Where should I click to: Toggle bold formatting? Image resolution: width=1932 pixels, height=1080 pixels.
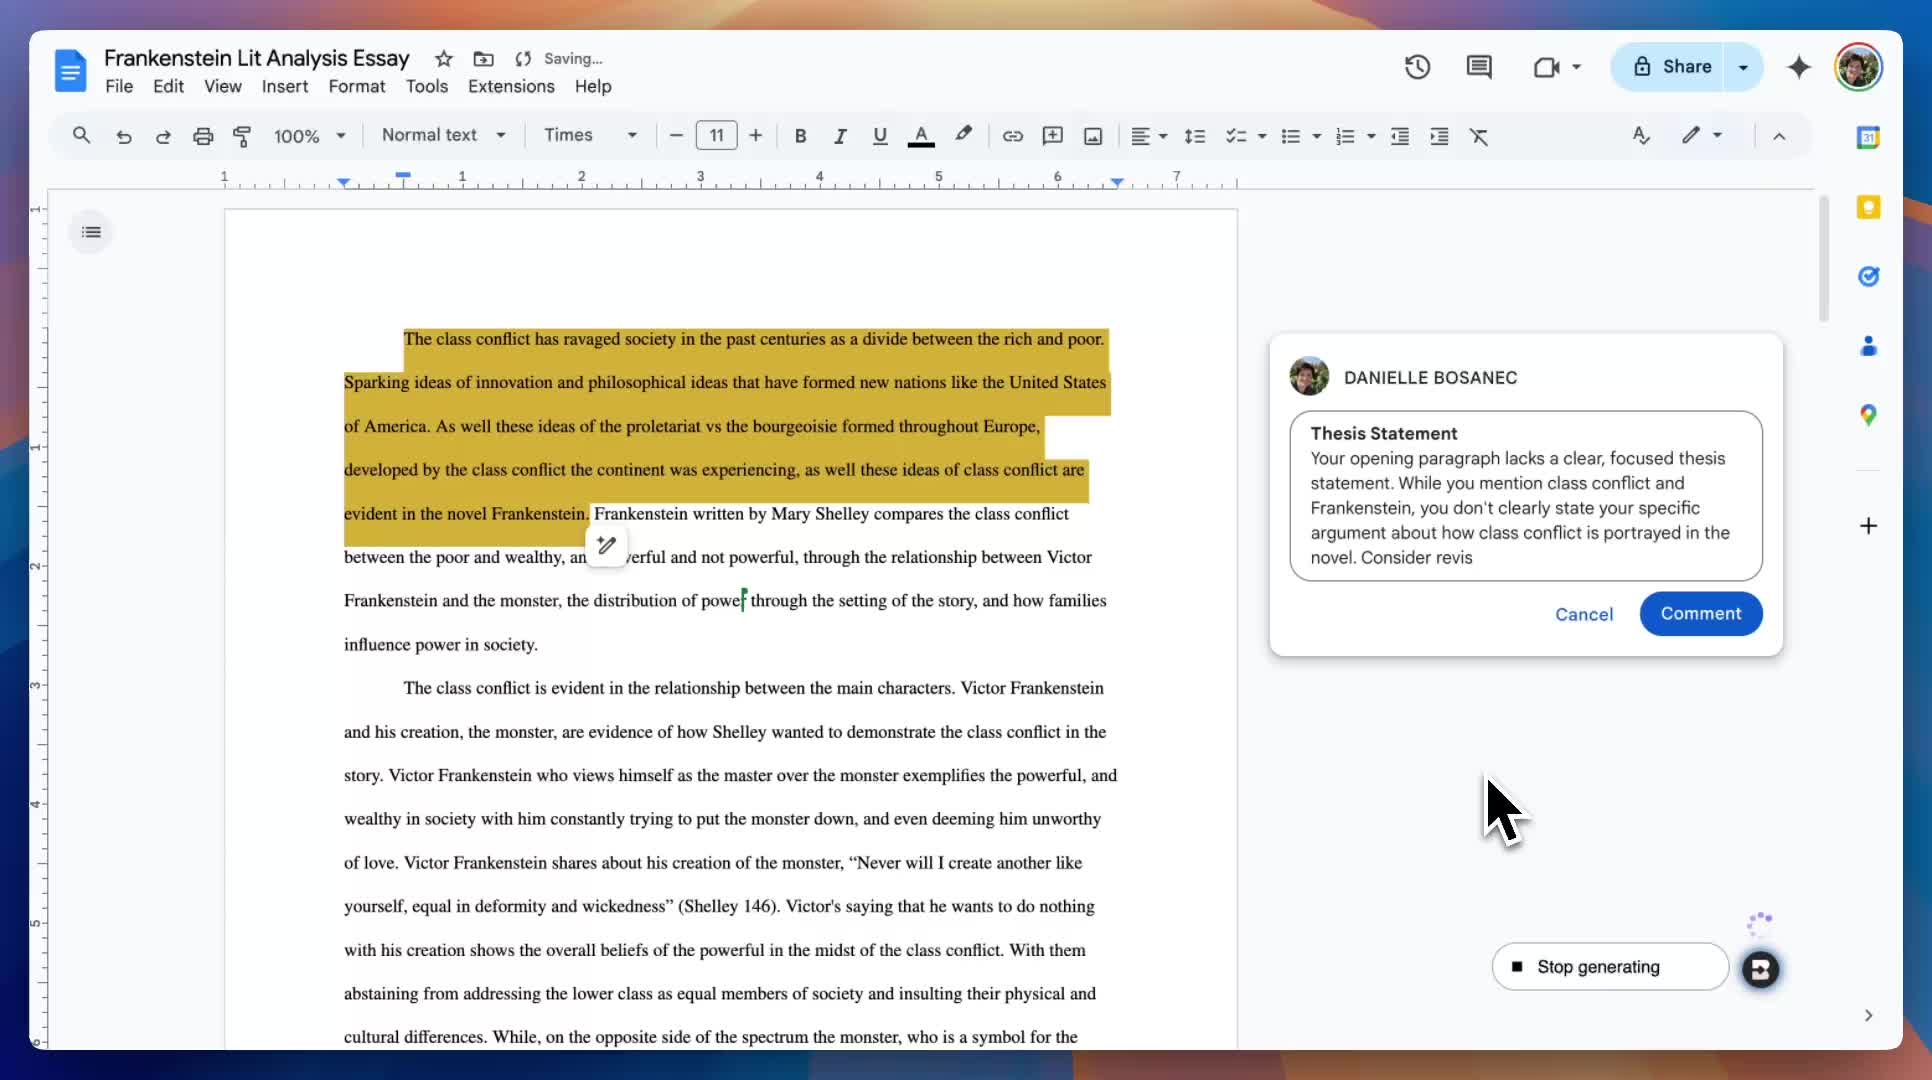coord(800,136)
